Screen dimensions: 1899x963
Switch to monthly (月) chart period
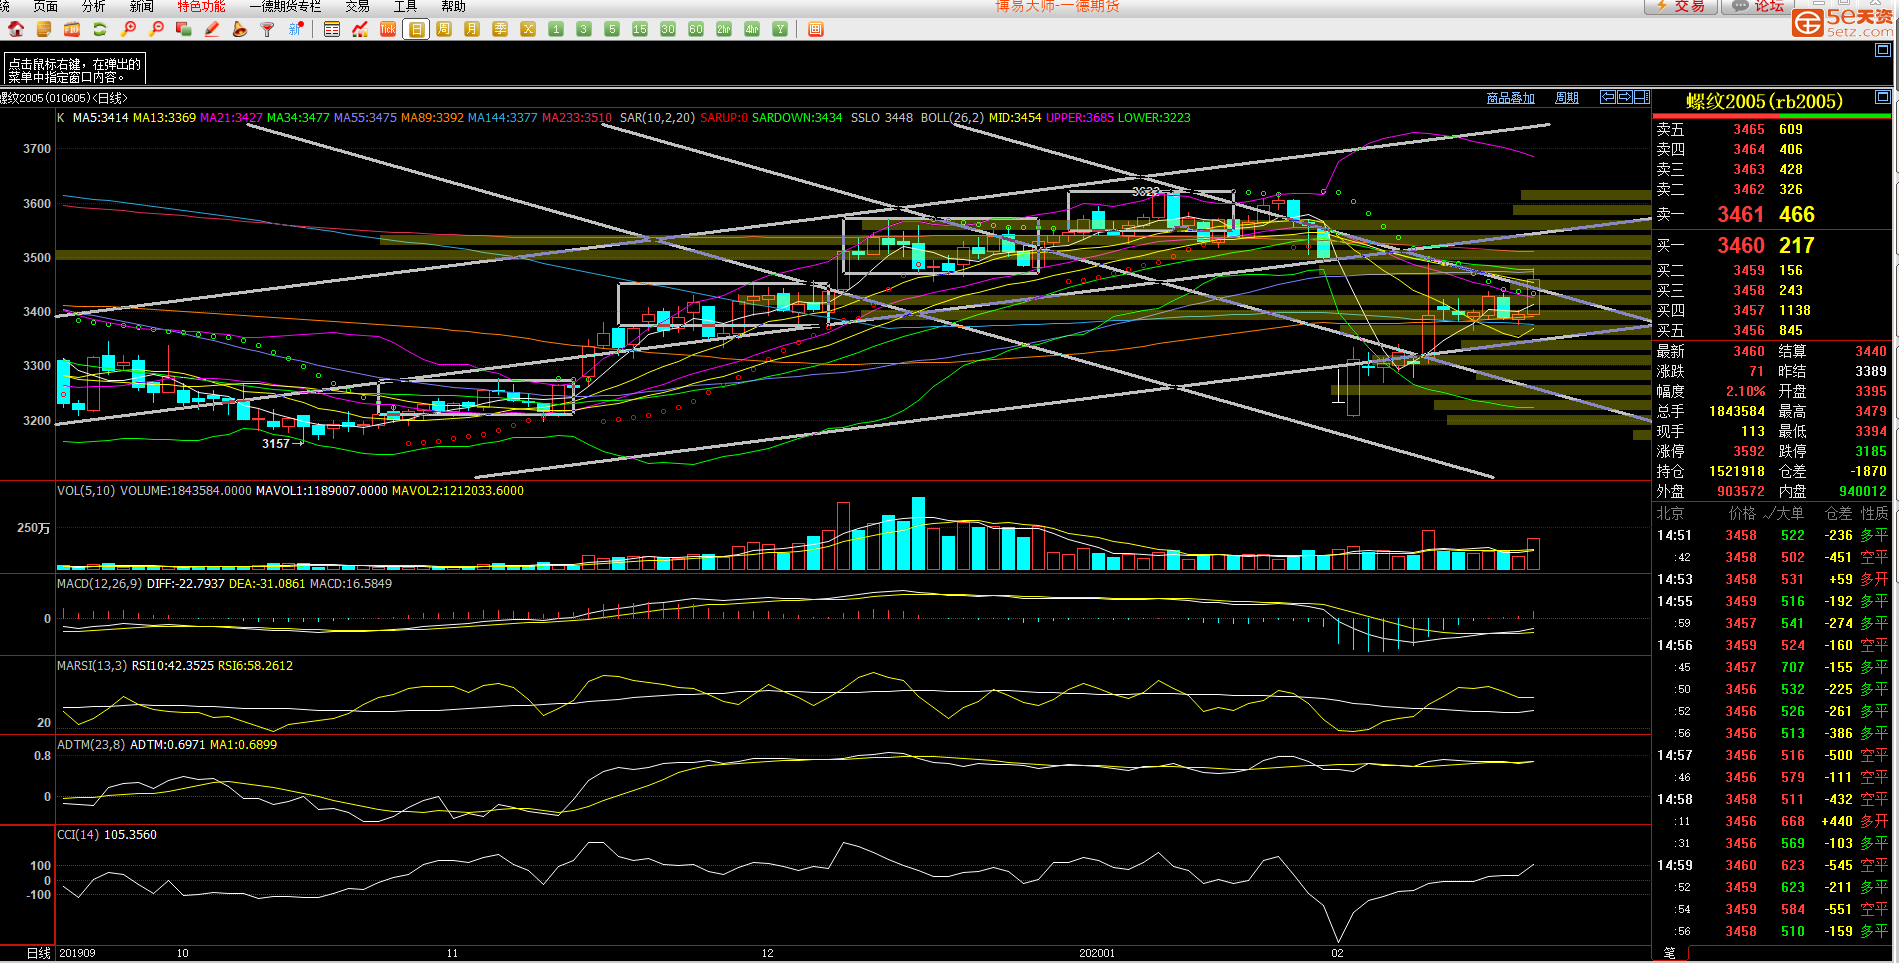click(472, 29)
